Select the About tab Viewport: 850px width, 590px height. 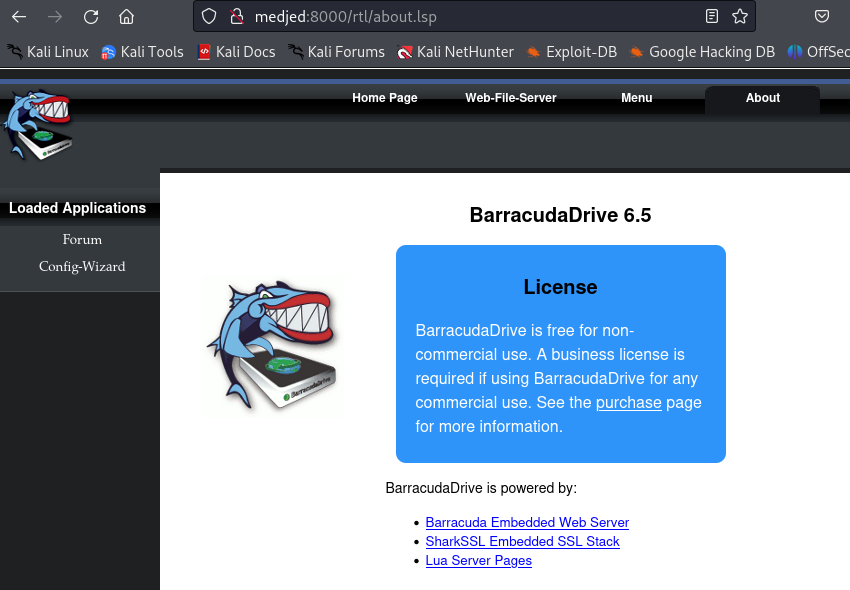pos(763,98)
